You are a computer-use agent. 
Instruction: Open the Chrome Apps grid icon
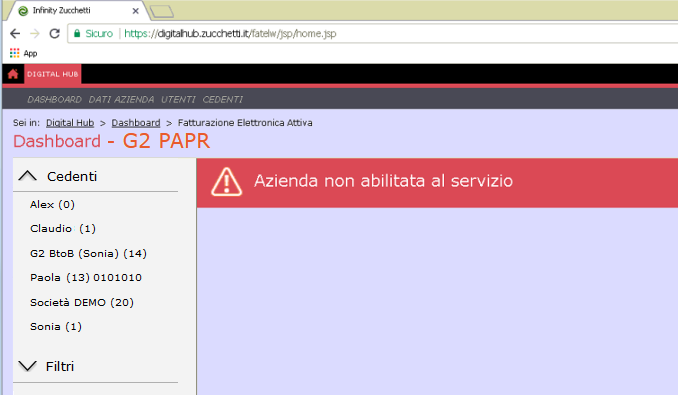tap(14, 53)
